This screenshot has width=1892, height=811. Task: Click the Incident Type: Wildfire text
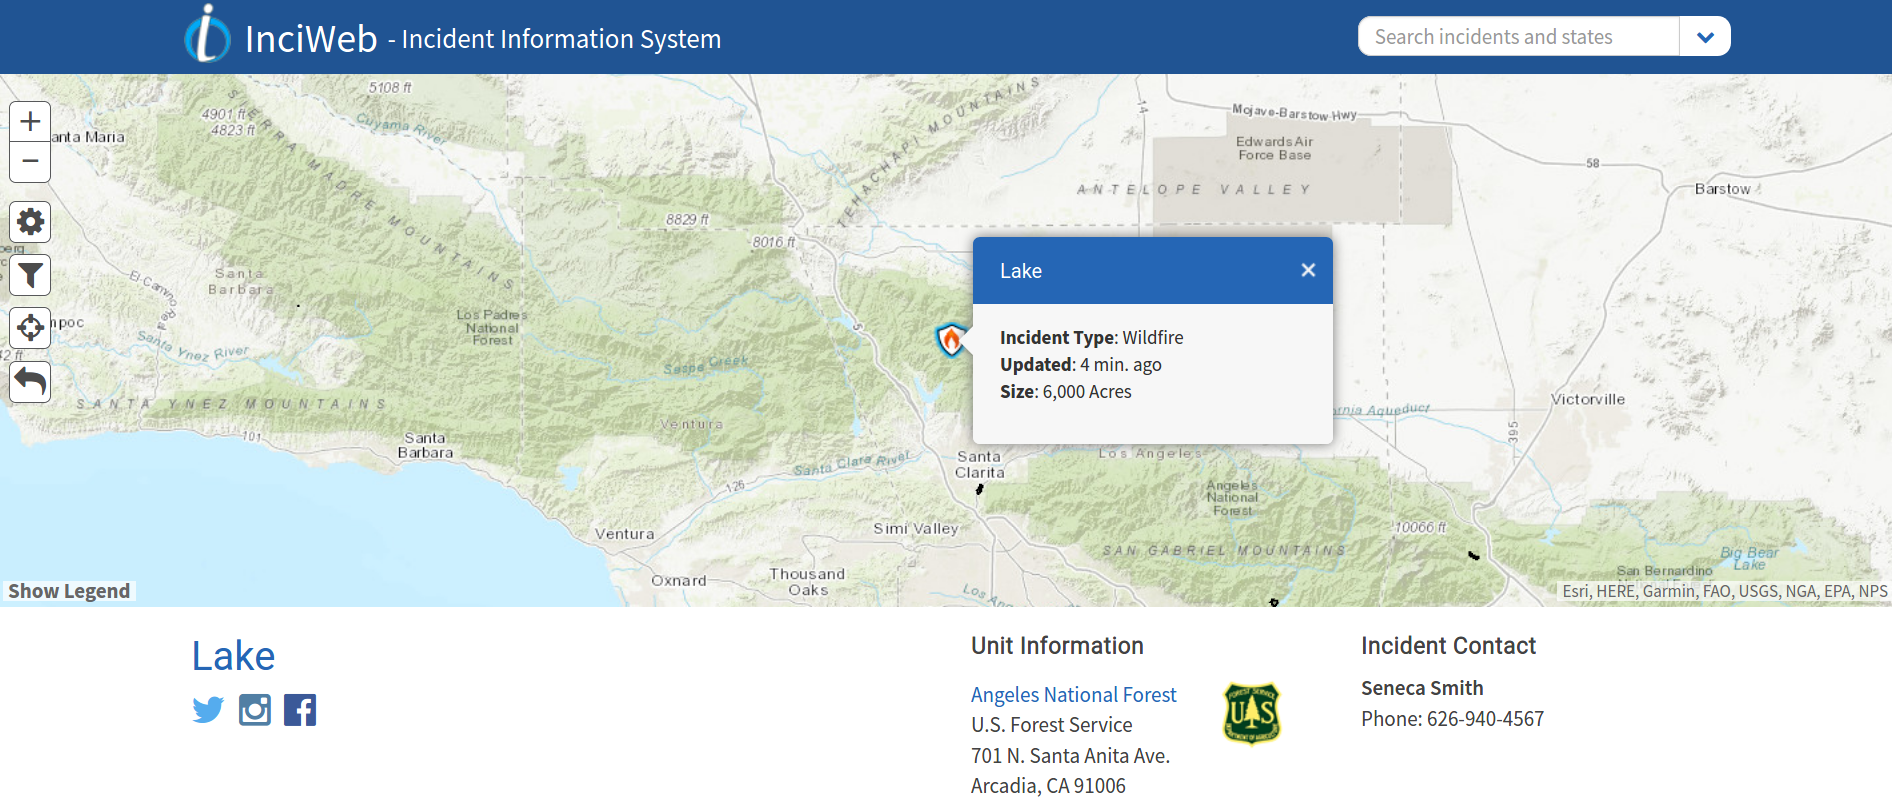click(1092, 338)
